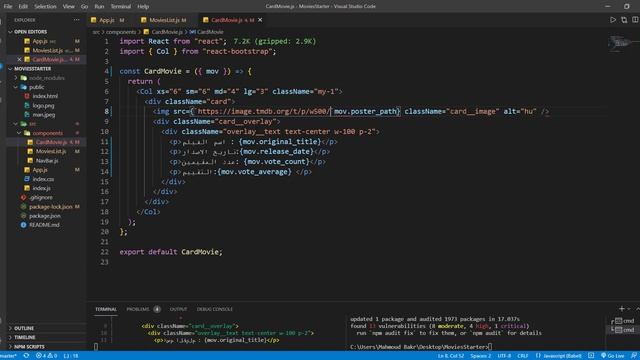
Task: Create a new terminal with plus icon
Action: point(621,309)
